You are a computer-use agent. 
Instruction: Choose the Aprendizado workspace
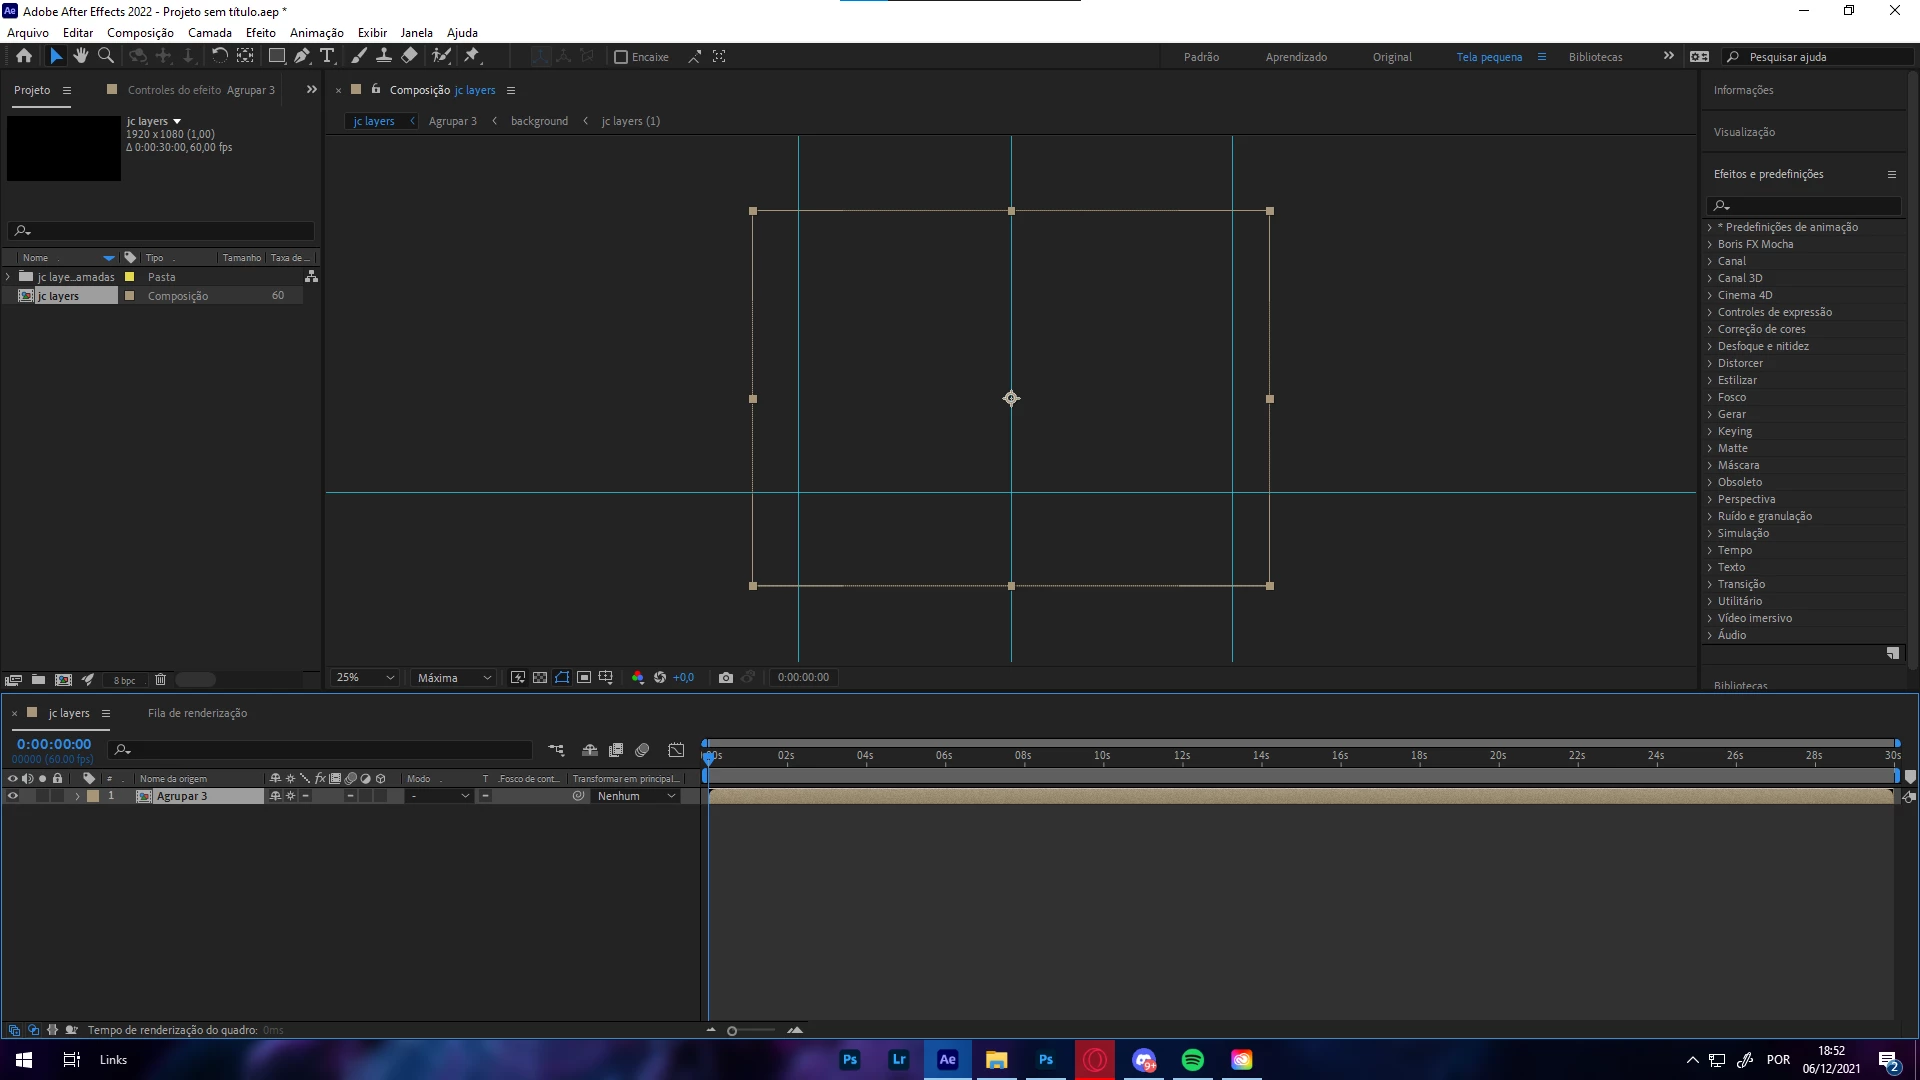tap(1296, 57)
